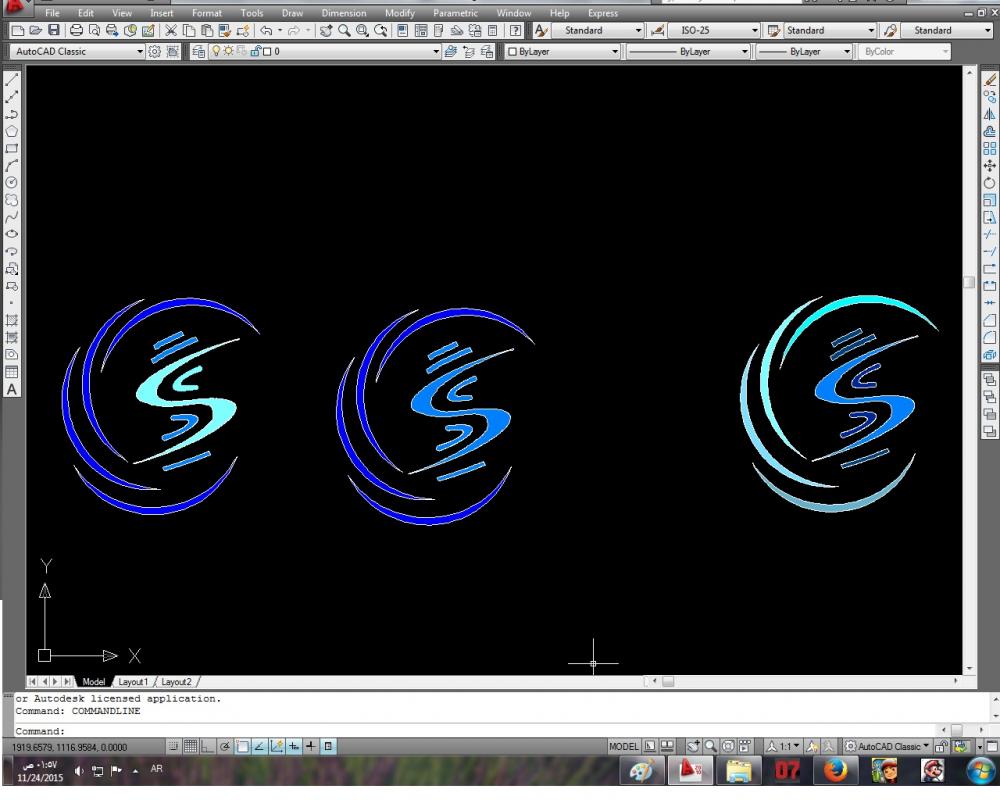Open the Dimension menu

(344, 13)
